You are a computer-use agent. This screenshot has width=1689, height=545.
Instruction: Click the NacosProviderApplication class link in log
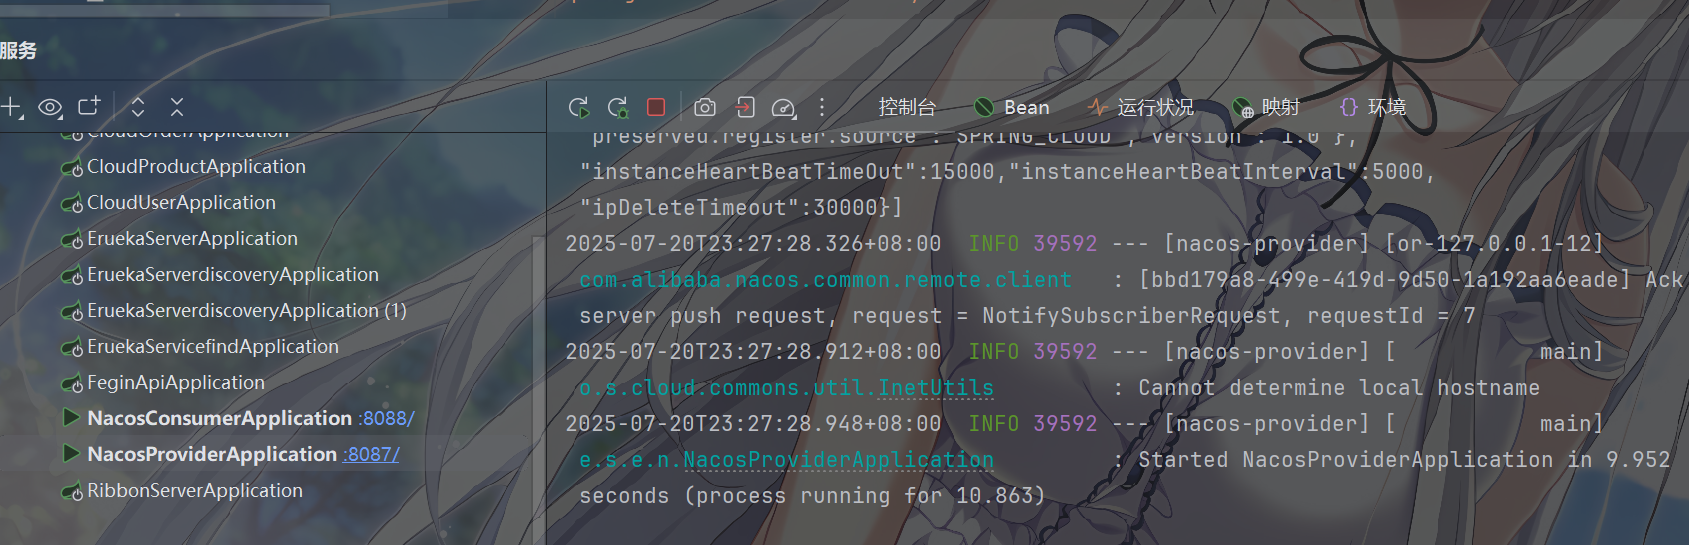coord(838,460)
